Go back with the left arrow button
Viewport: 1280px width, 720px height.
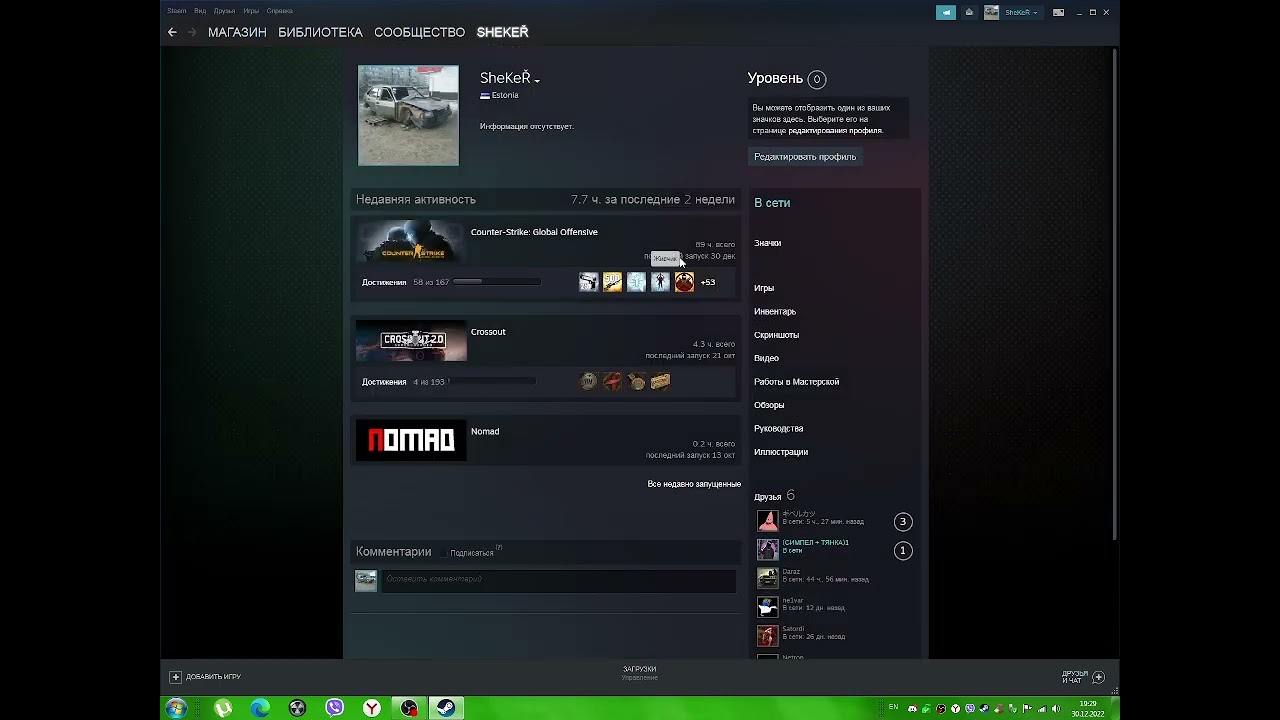click(172, 32)
